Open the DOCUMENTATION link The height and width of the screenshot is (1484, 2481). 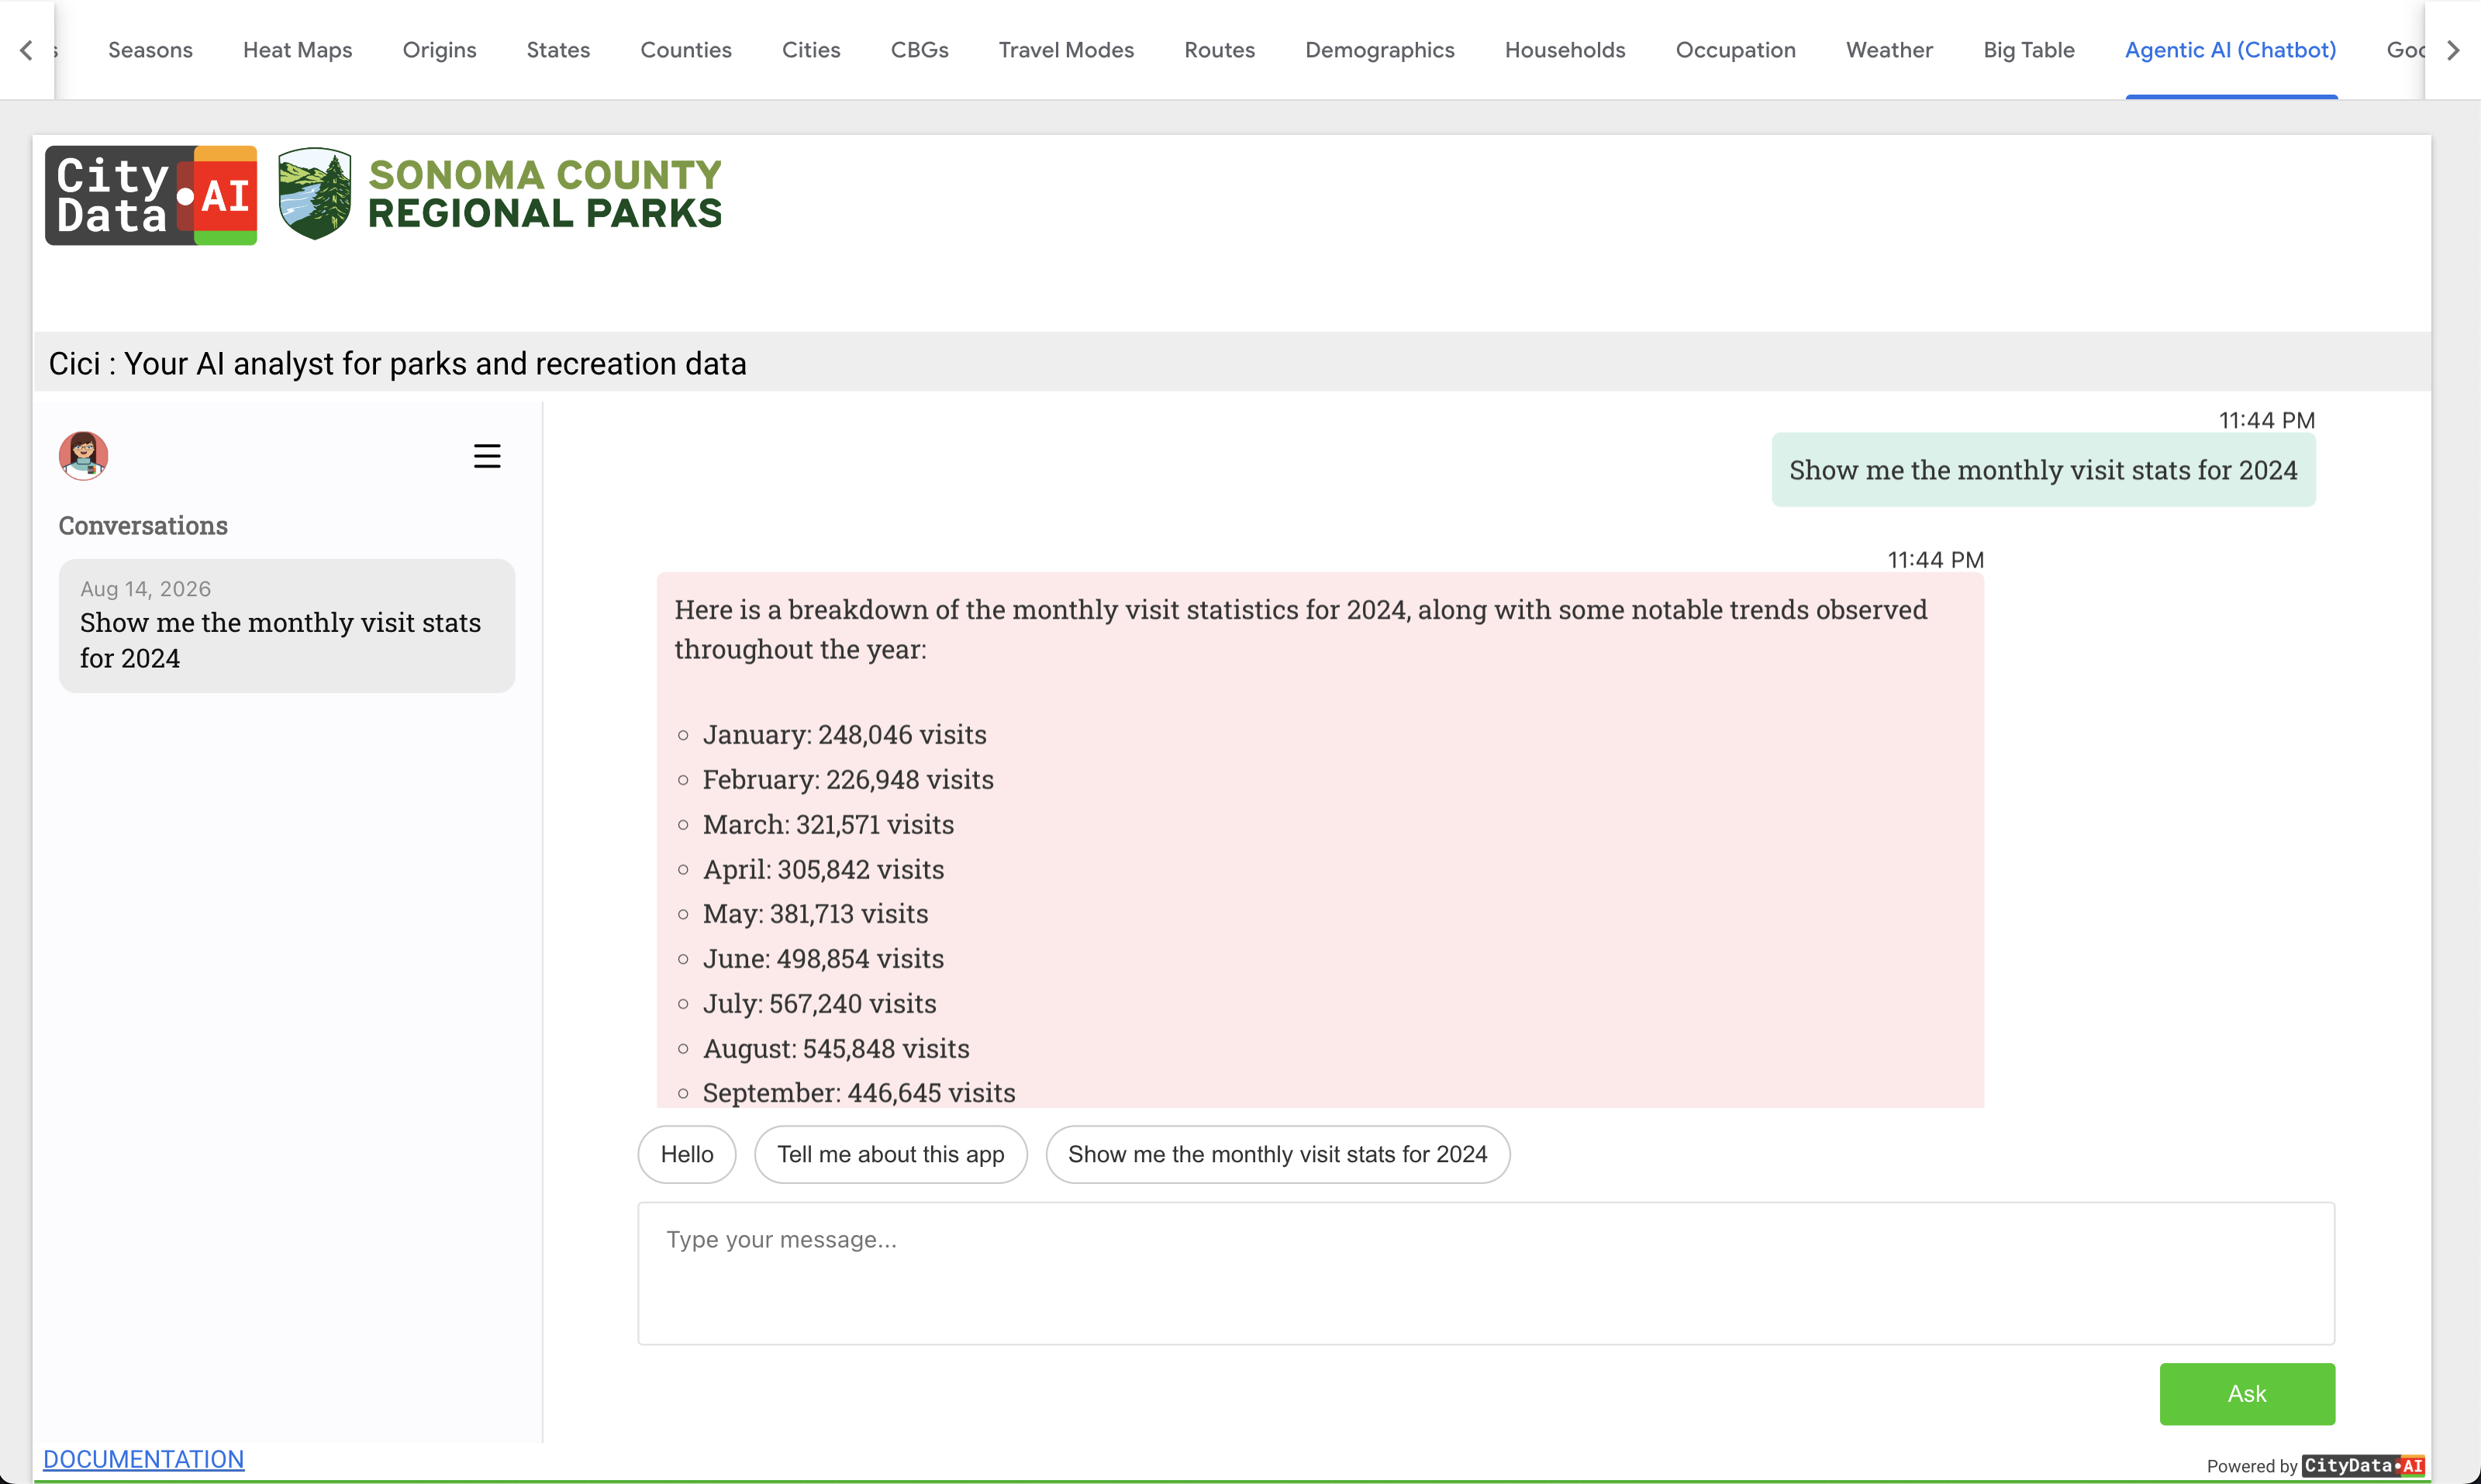[143, 1459]
